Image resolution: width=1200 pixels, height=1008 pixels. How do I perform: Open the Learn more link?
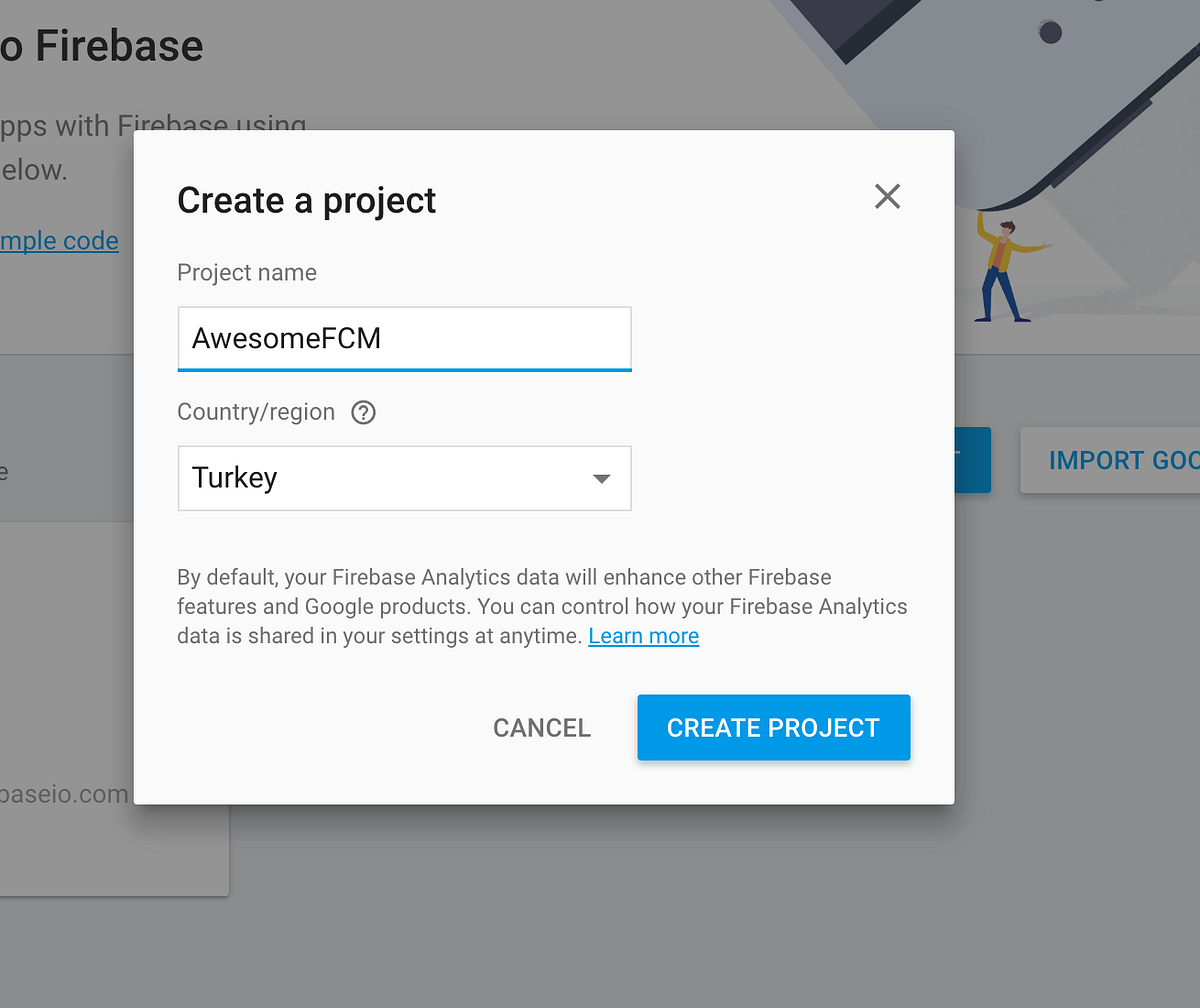pos(643,636)
